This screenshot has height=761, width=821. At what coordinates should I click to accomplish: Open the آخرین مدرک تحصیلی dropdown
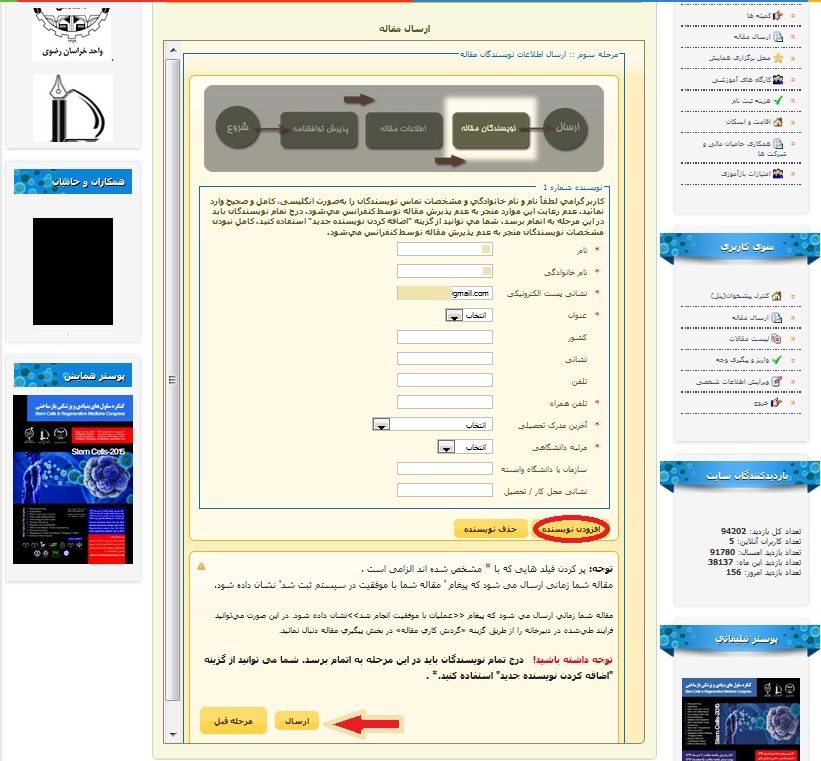tap(432, 425)
